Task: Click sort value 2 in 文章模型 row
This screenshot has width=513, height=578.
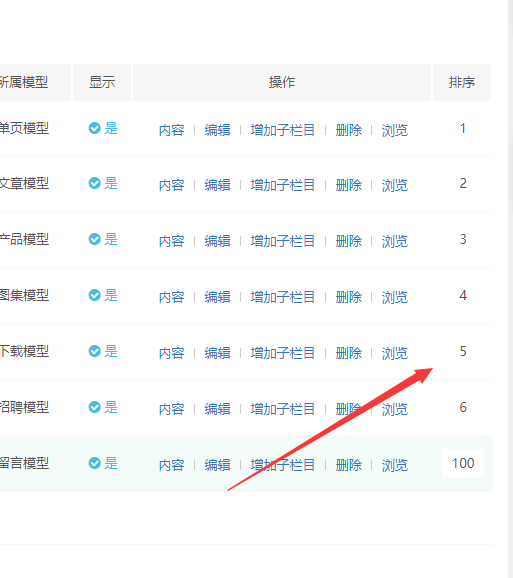Action: [463, 183]
